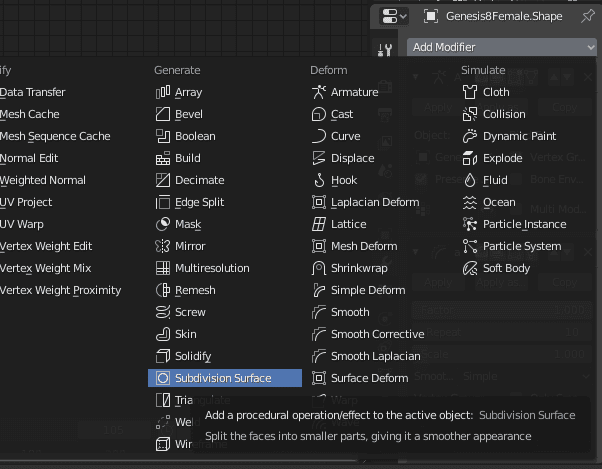This screenshot has width=602, height=469.
Task: Click the Genesis8Female.Shape object name
Action: tap(504, 16)
